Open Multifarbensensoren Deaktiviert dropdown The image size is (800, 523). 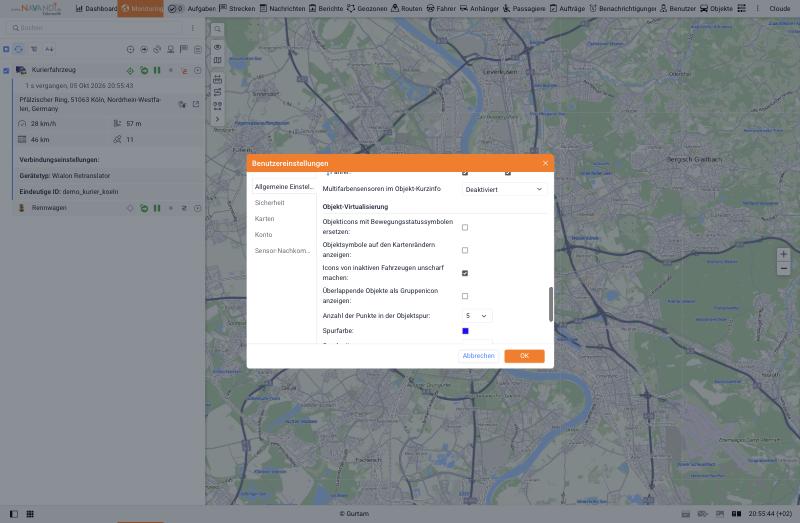click(504, 189)
